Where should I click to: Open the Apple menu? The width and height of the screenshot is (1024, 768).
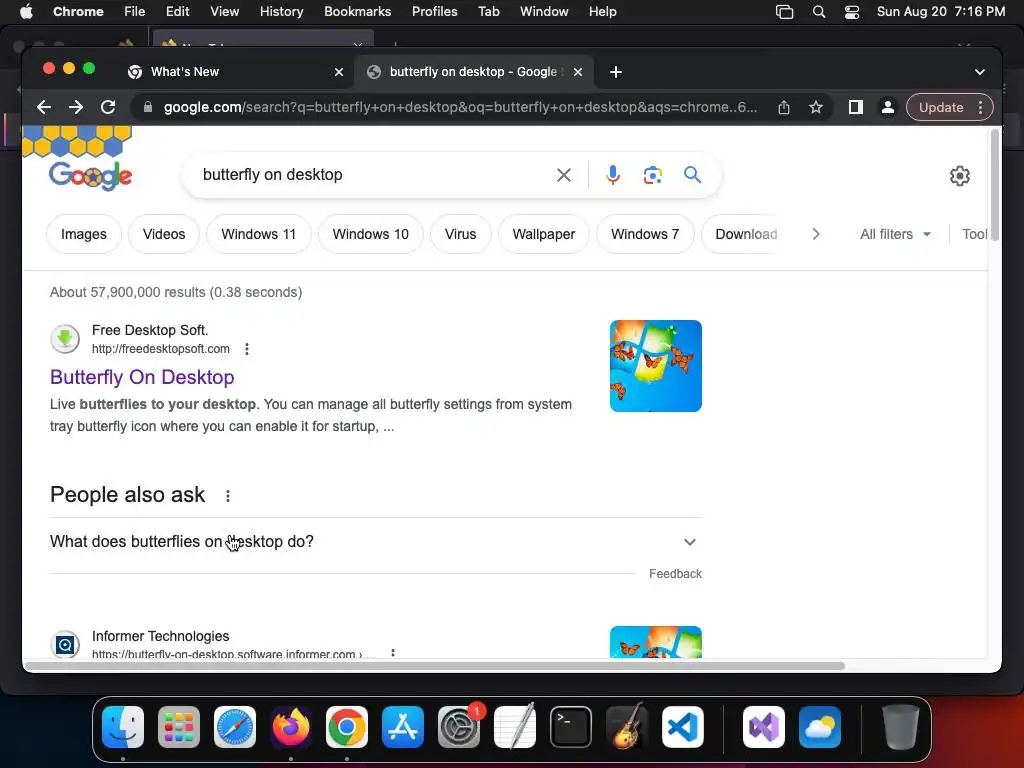point(26,12)
